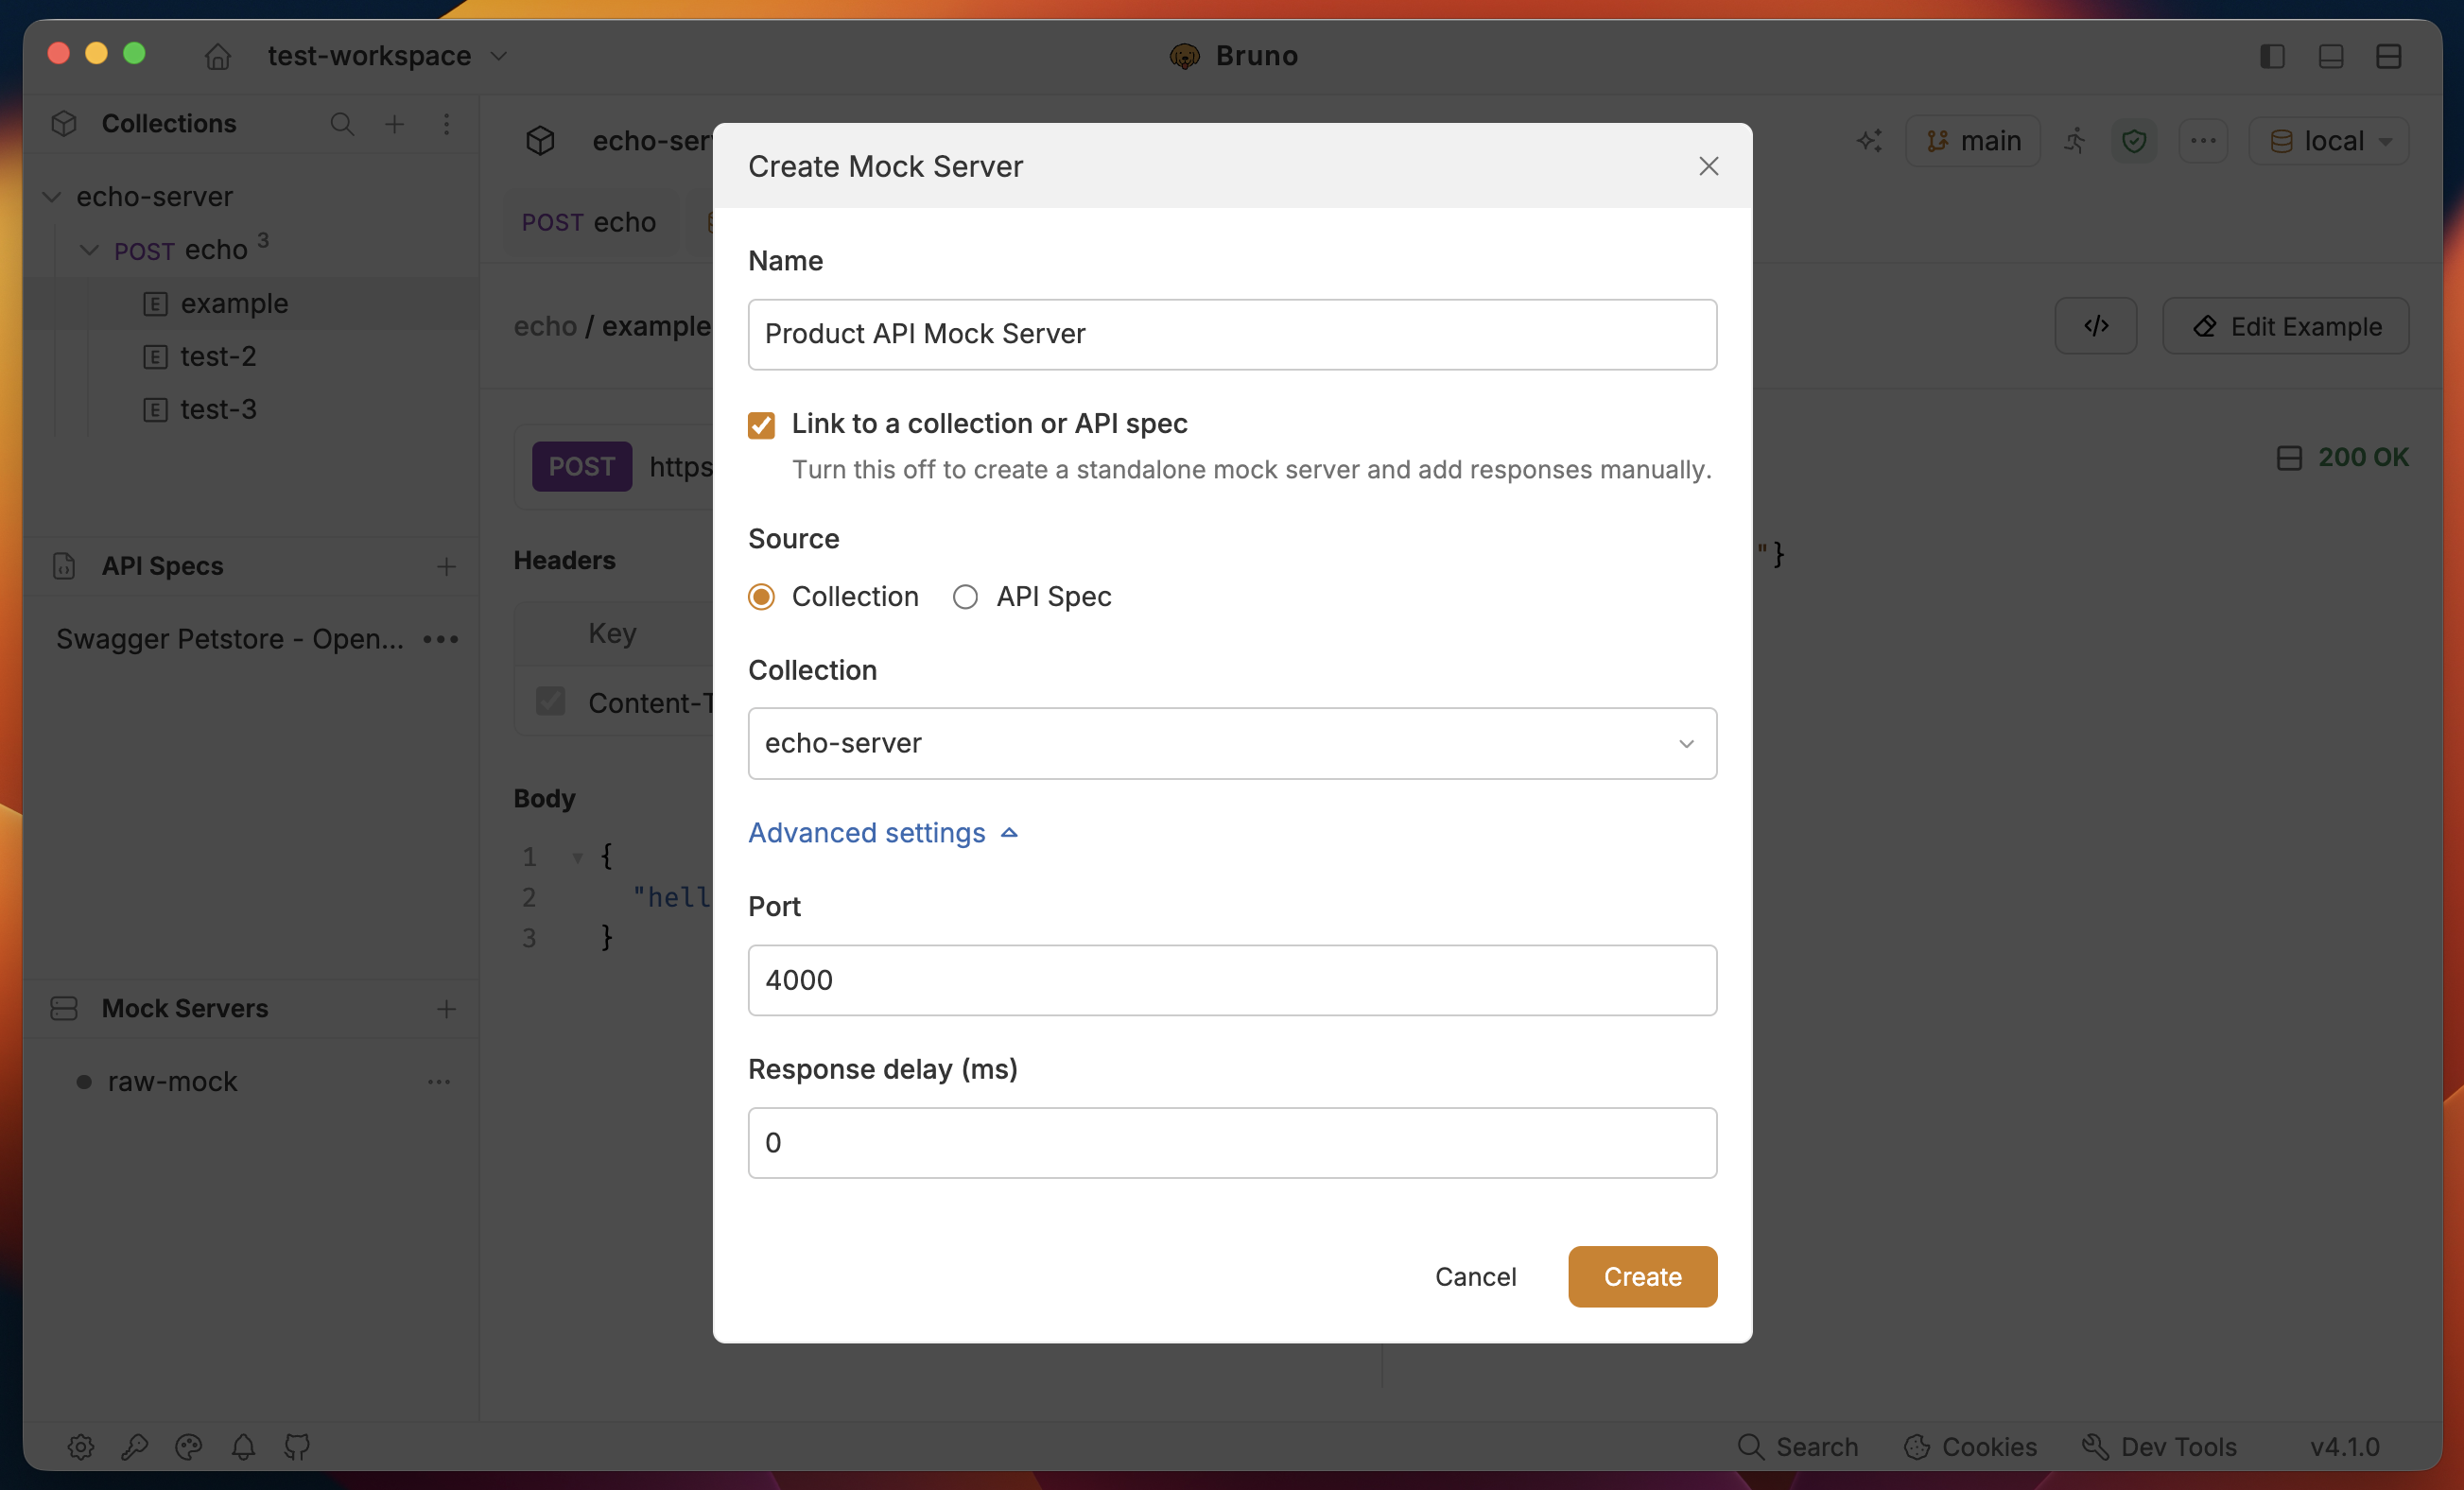Open Swagger Petstore API spec
The image size is (2464, 1490).
pos(230,639)
